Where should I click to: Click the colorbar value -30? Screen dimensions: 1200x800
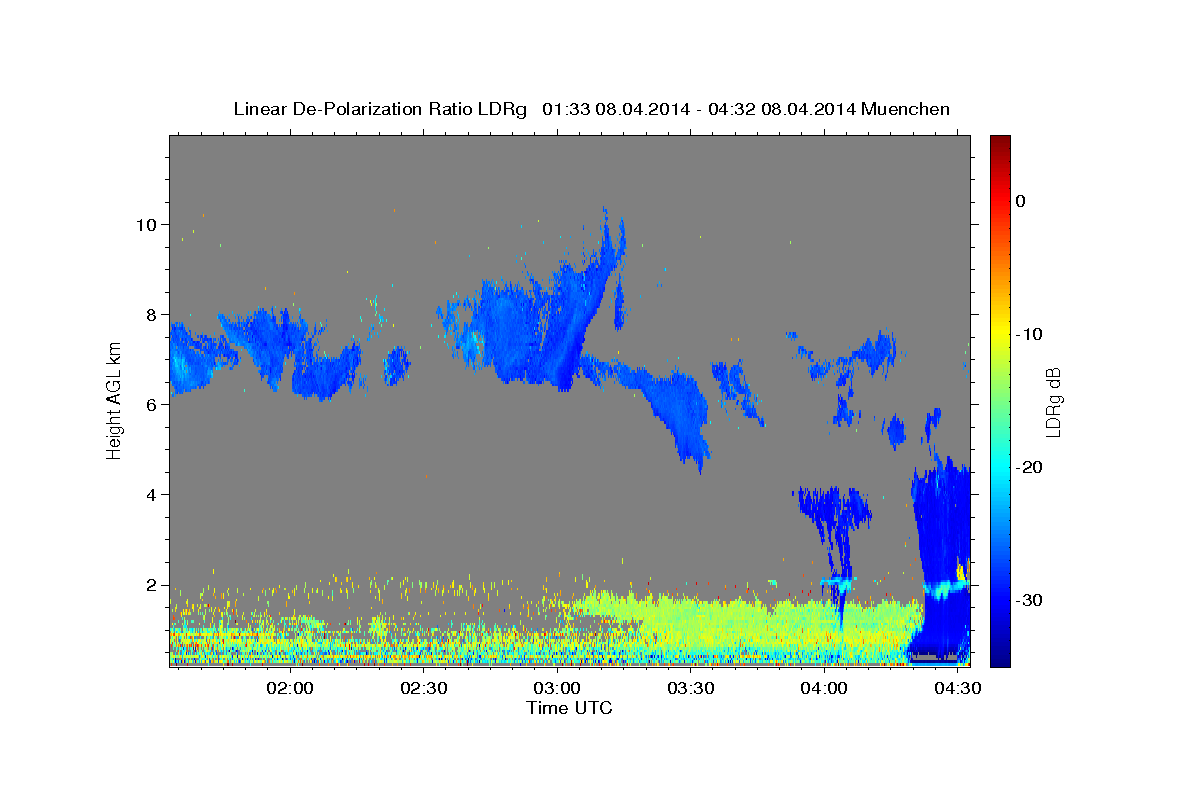1029,600
